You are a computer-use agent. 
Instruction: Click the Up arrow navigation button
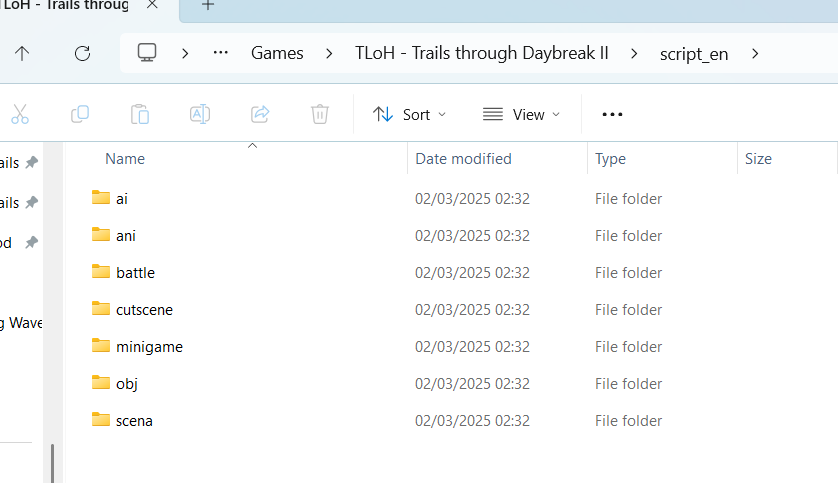(x=22, y=53)
